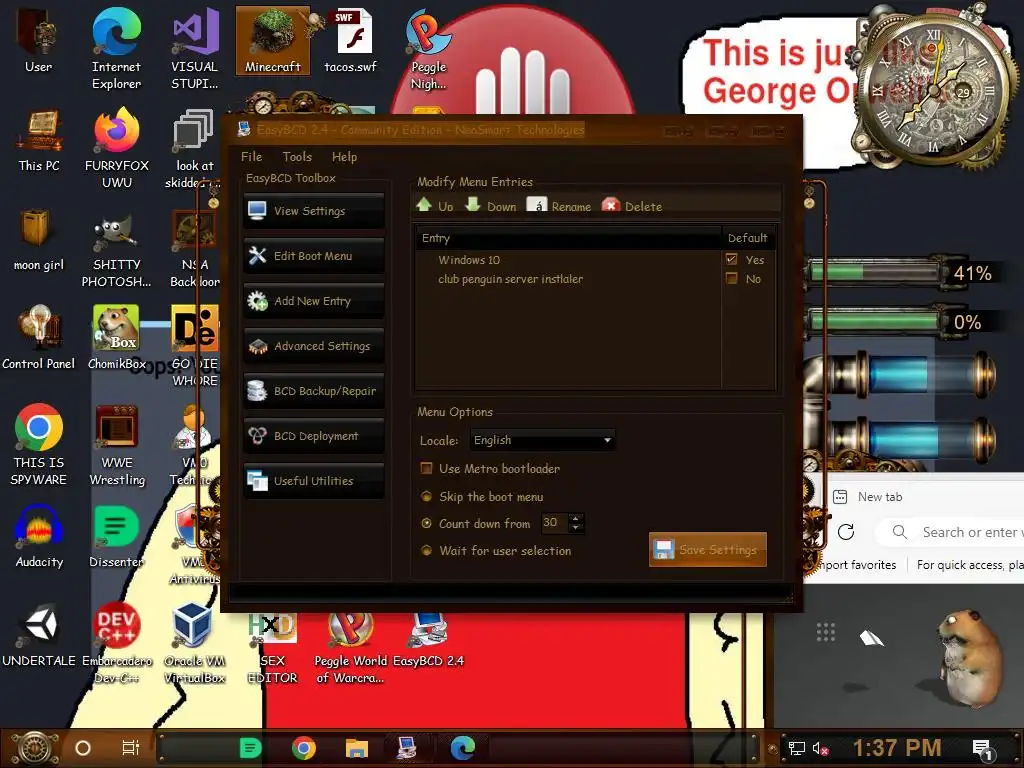Open Task View on taskbar
Image resolution: width=1024 pixels, height=768 pixels.
(x=131, y=748)
